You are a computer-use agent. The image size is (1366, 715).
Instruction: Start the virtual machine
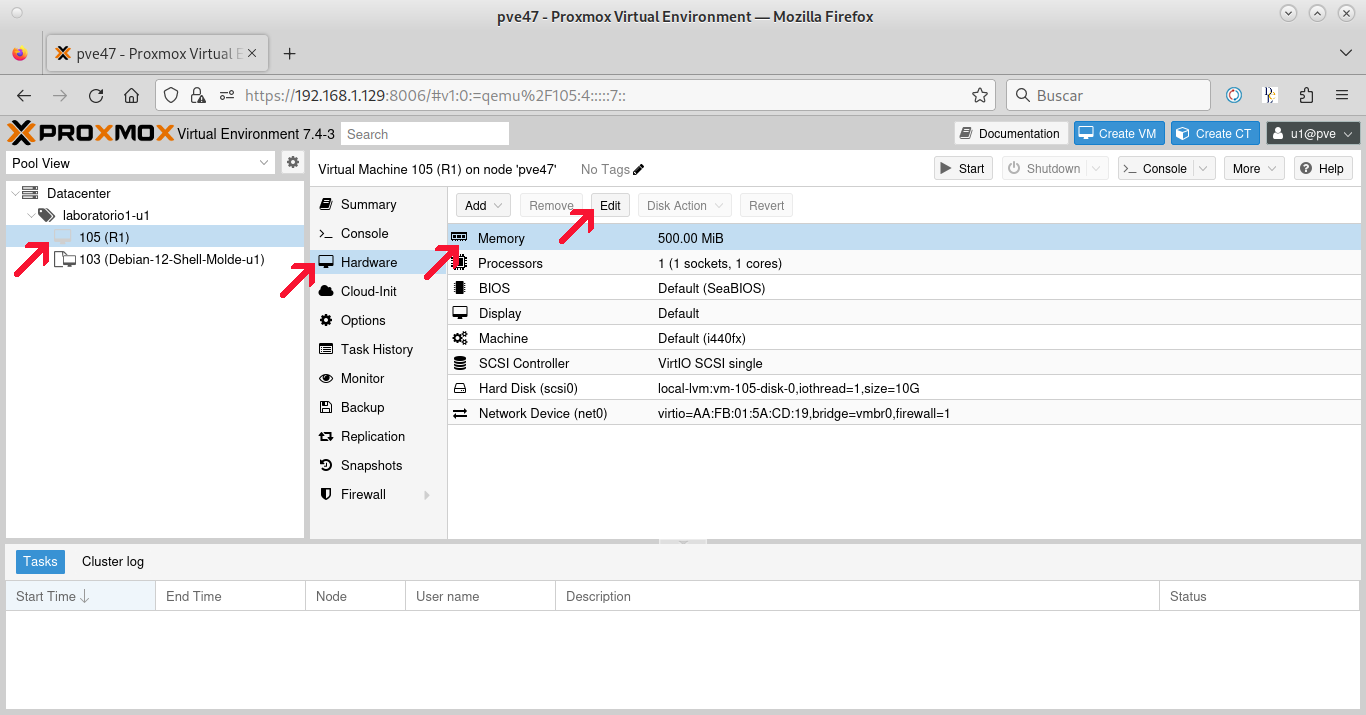963,169
